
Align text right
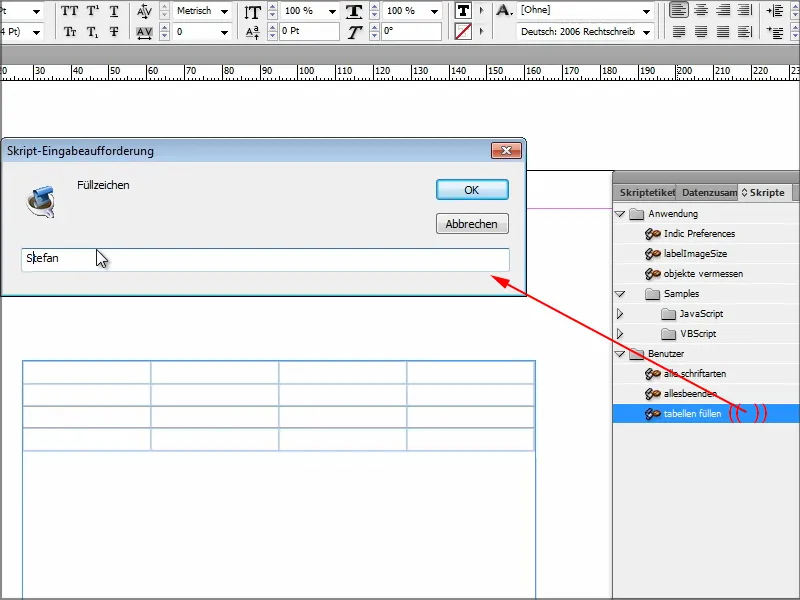[x=723, y=10]
